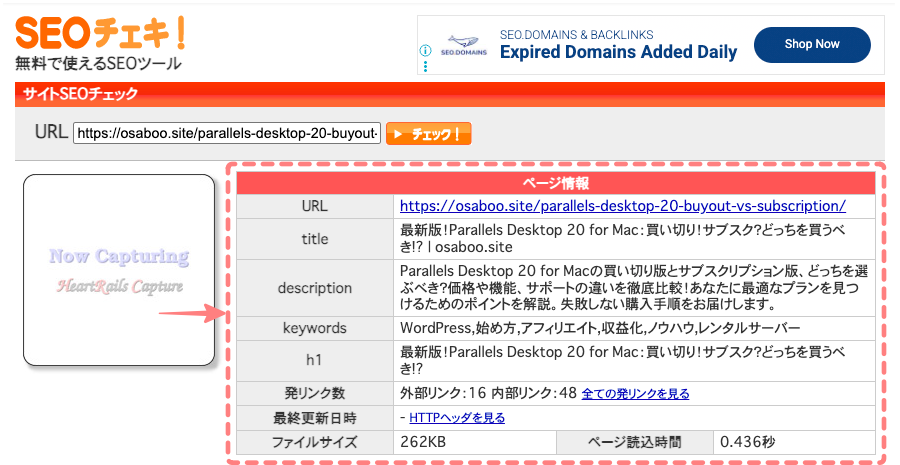
Task: Click the ad info icon
Action: [x=425, y=51]
